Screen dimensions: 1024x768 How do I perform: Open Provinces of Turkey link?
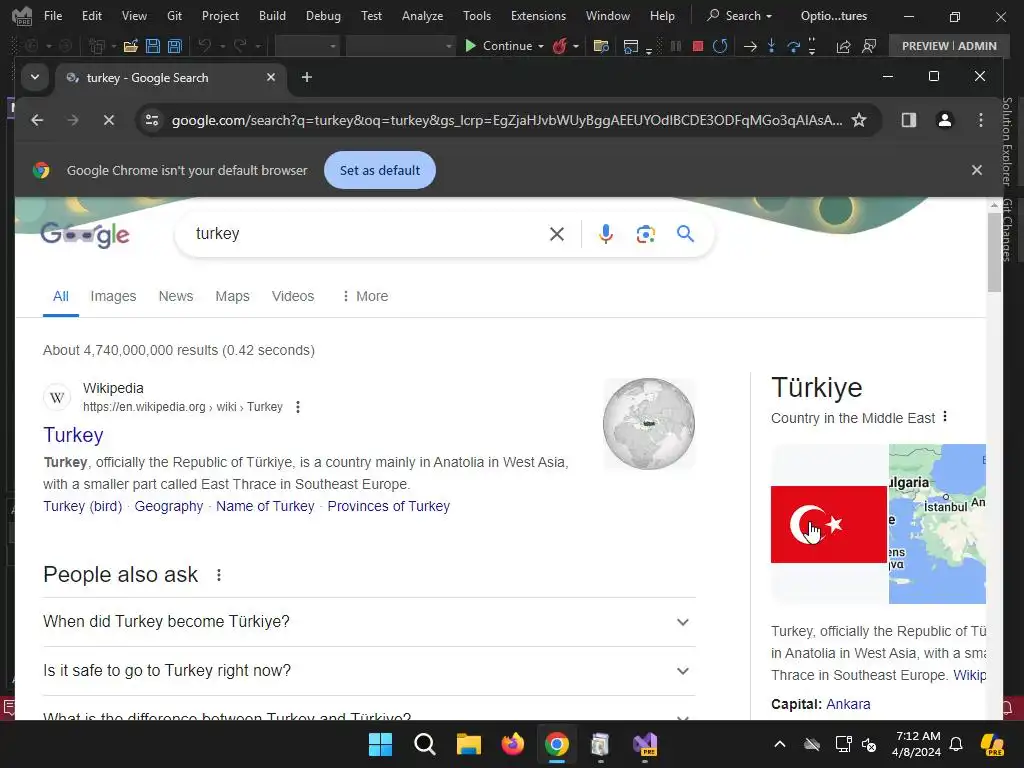coord(389,506)
